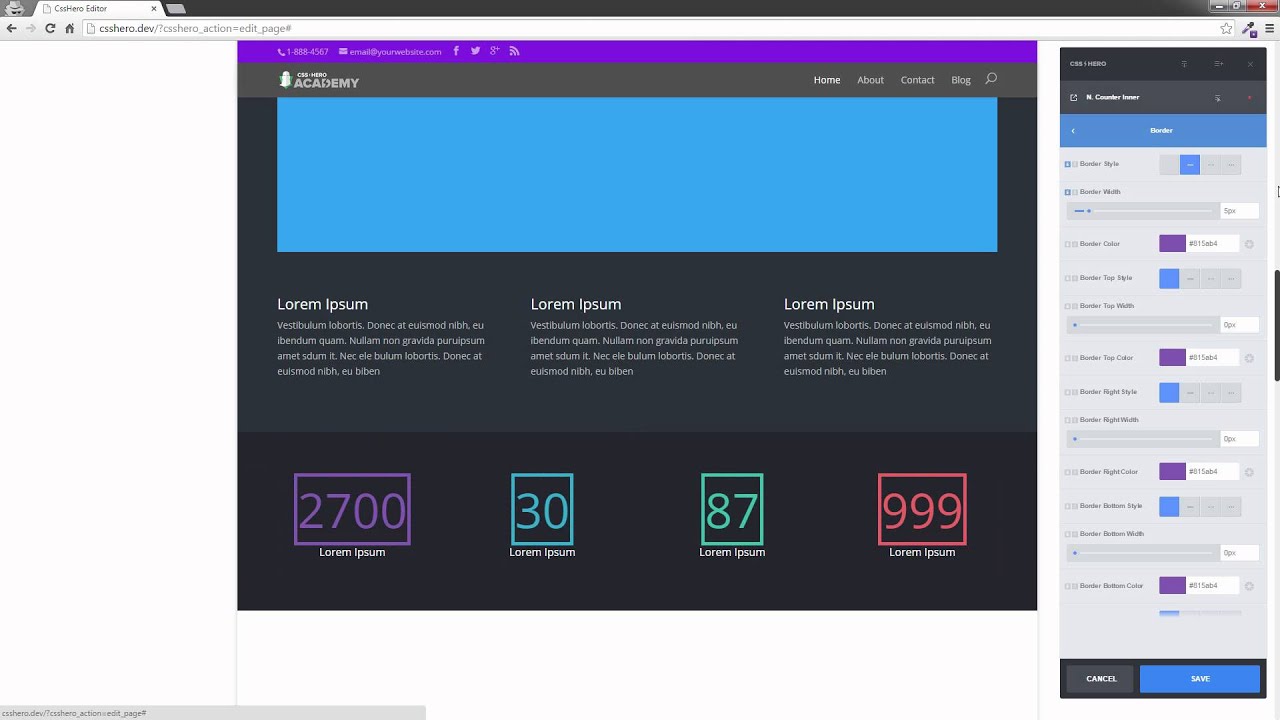Open the RSS feed icon
This screenshot has width=1280, height=720.
tap(514, 51)
